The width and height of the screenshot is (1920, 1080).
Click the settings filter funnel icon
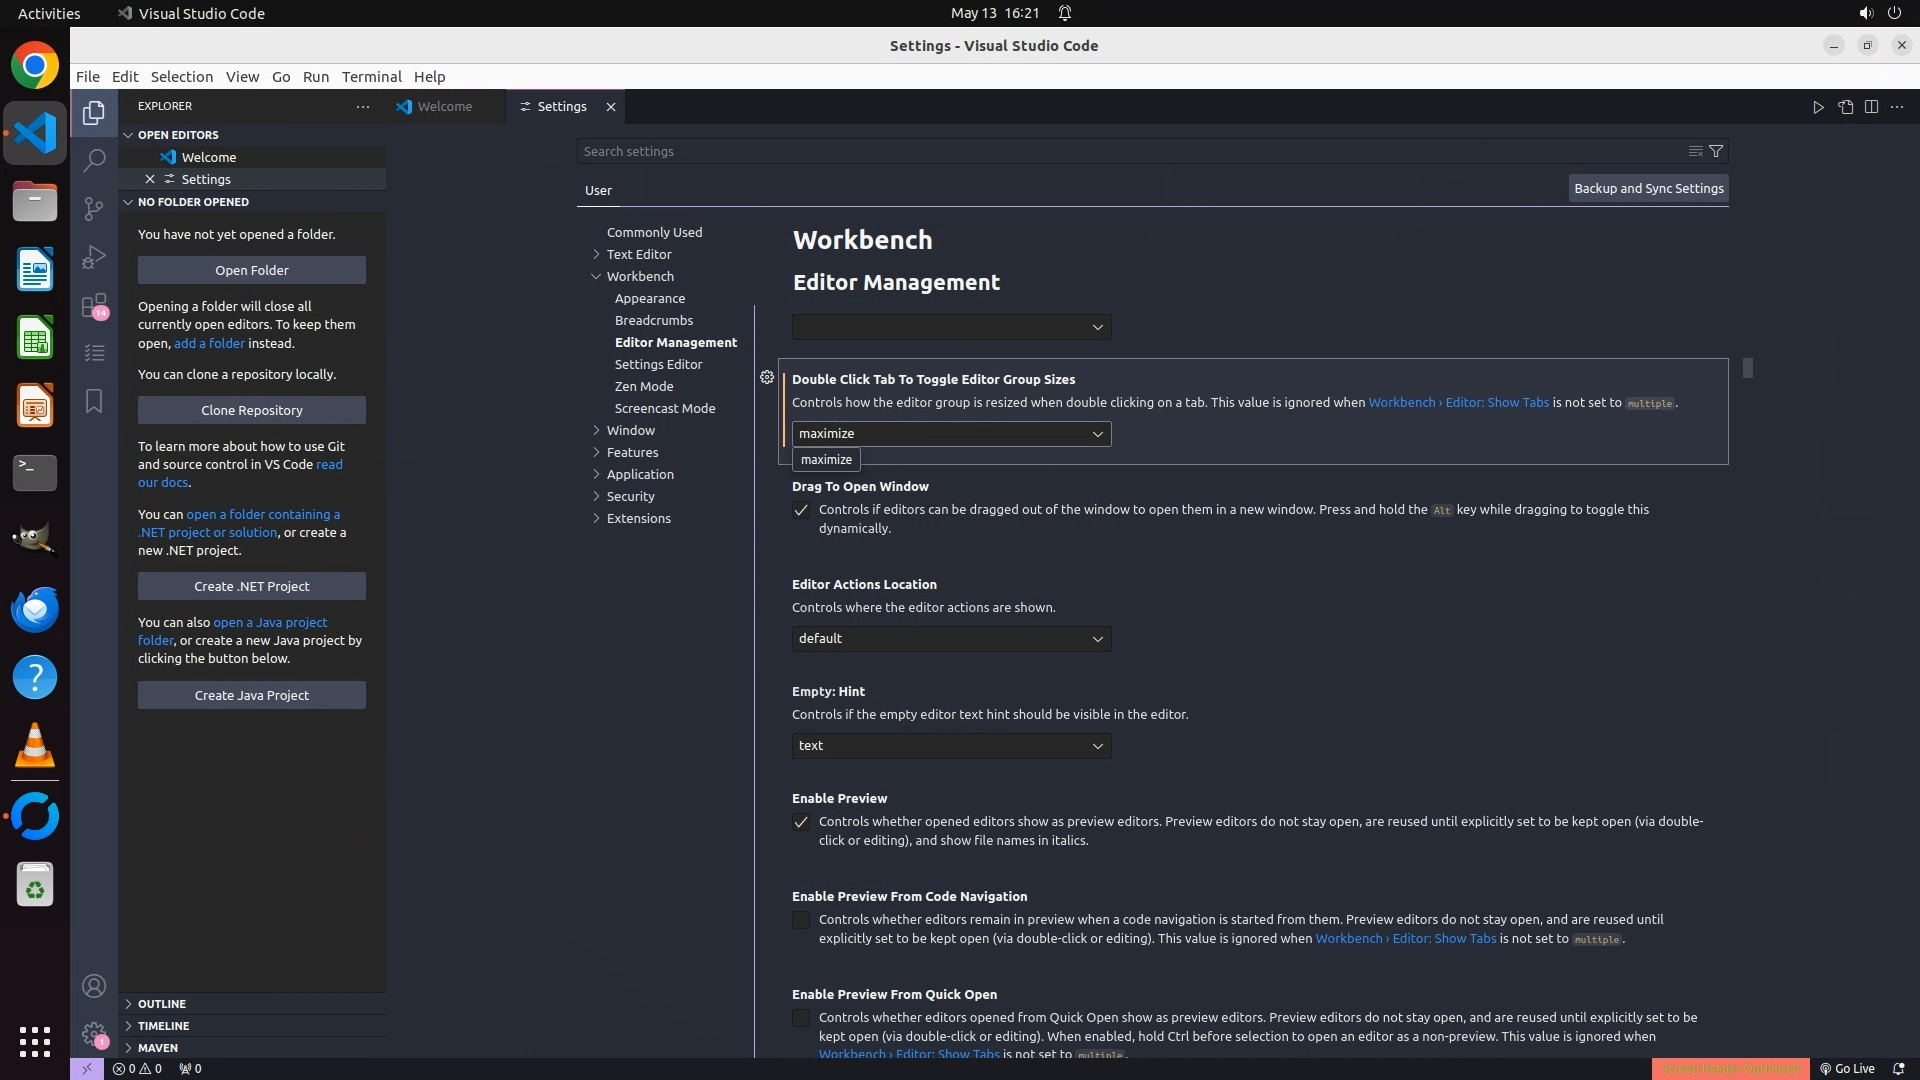tap(1716, 151)
